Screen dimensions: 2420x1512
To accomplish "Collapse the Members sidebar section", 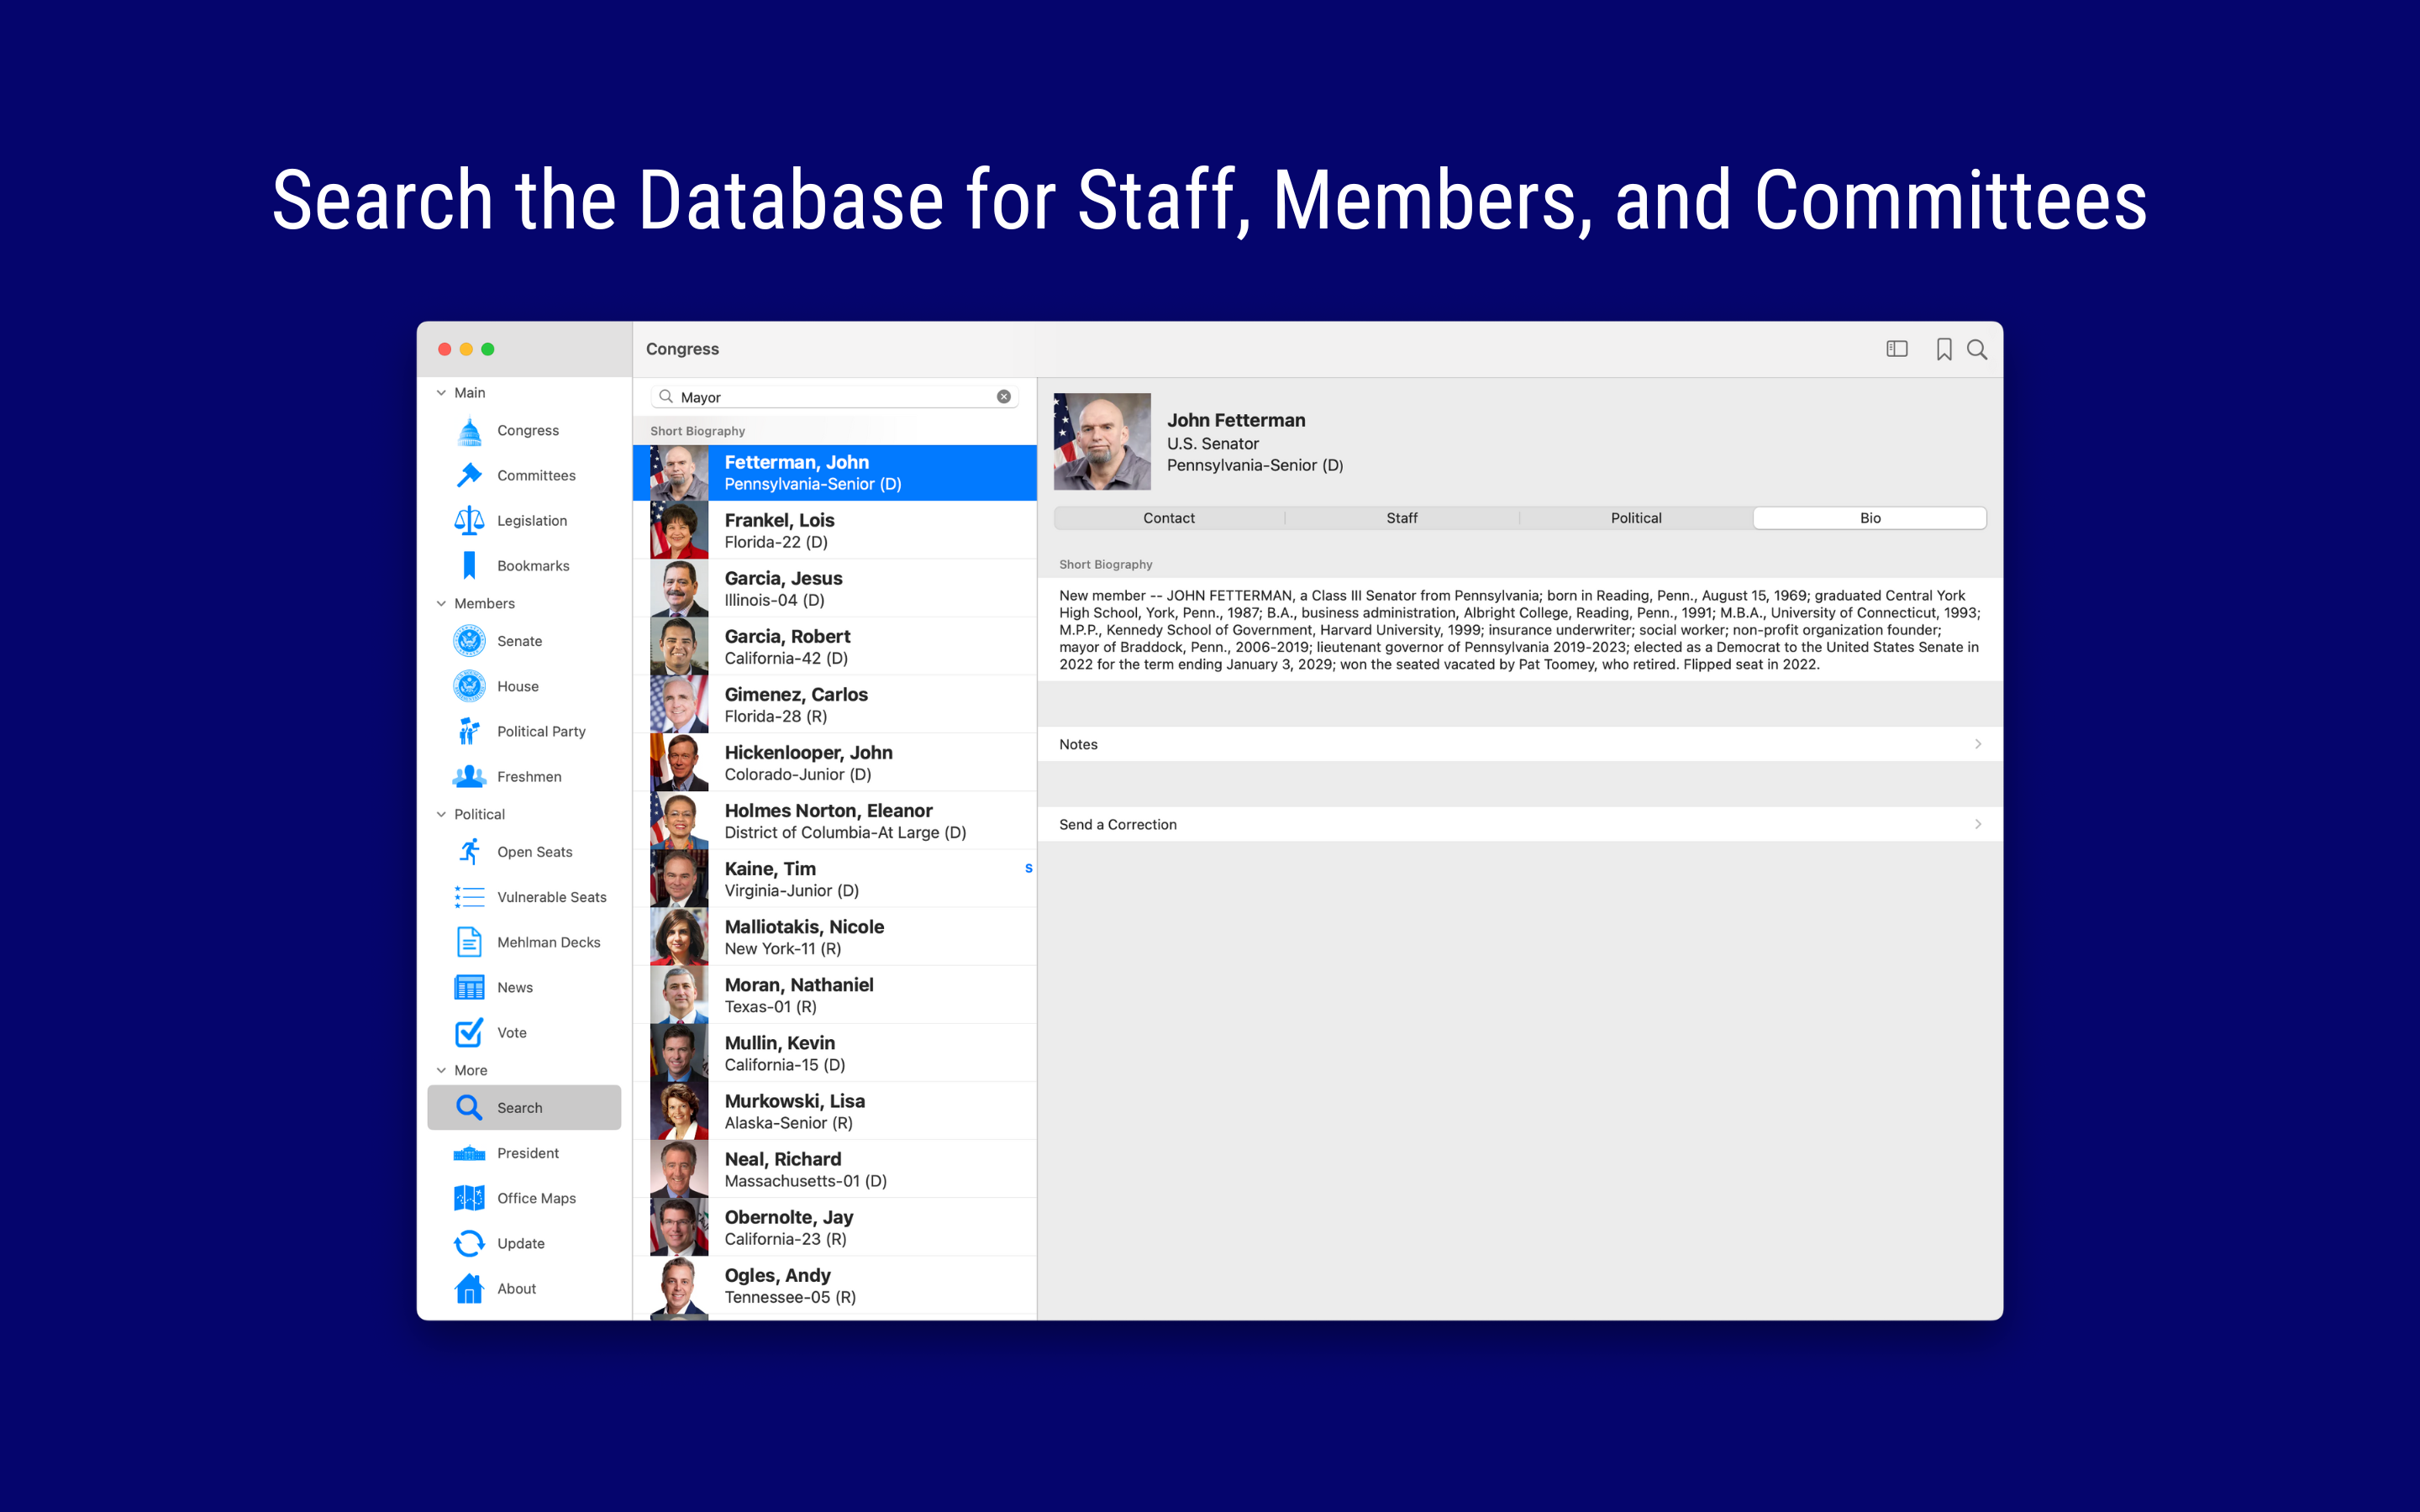I will click(x=441, y=604).
